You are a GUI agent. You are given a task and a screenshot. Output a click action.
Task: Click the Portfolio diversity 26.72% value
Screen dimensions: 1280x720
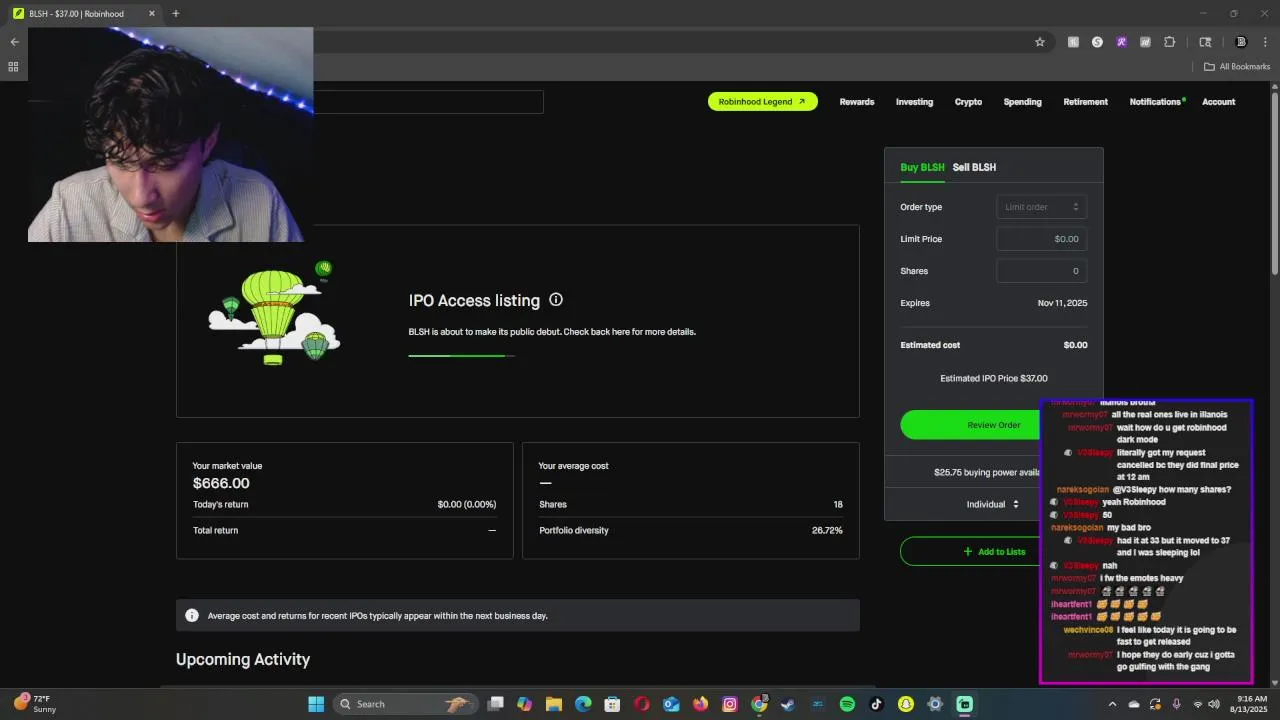coord(827,530)
